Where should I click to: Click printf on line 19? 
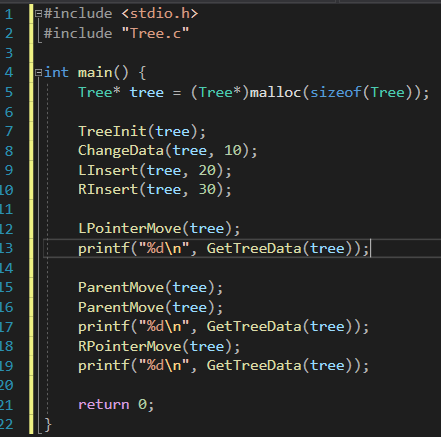pyautogui.click(x=104, y=365)
